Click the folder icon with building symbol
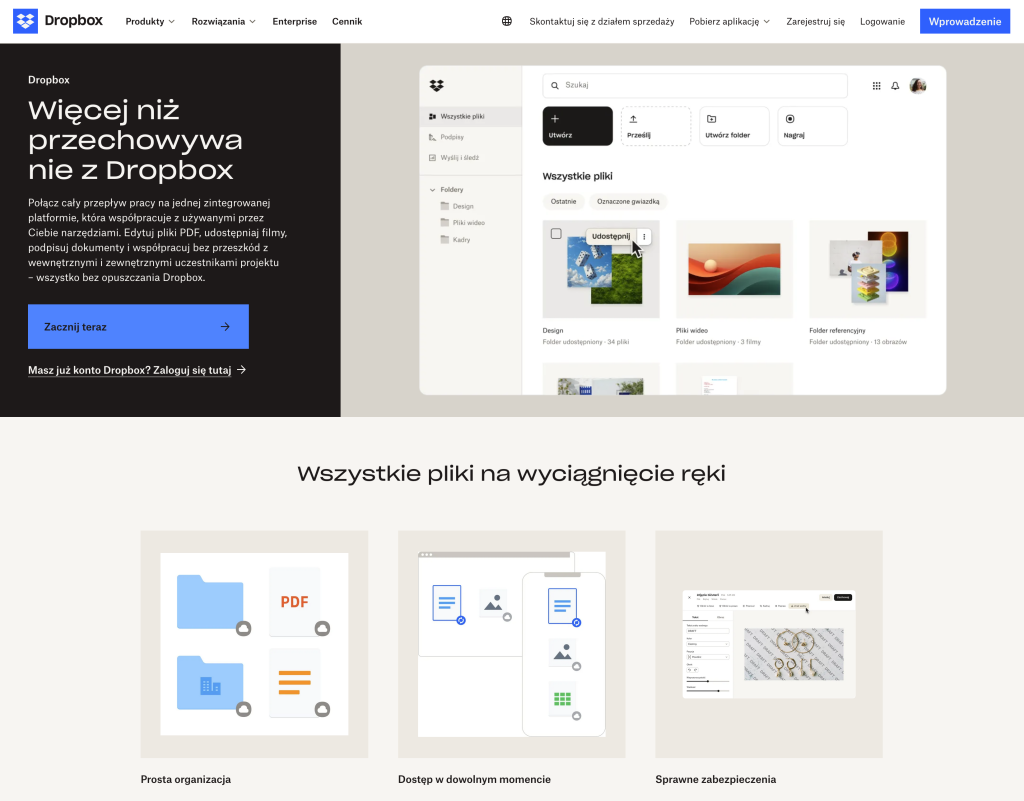Viewport: 1024px width, 801px height. click(210, 683)
